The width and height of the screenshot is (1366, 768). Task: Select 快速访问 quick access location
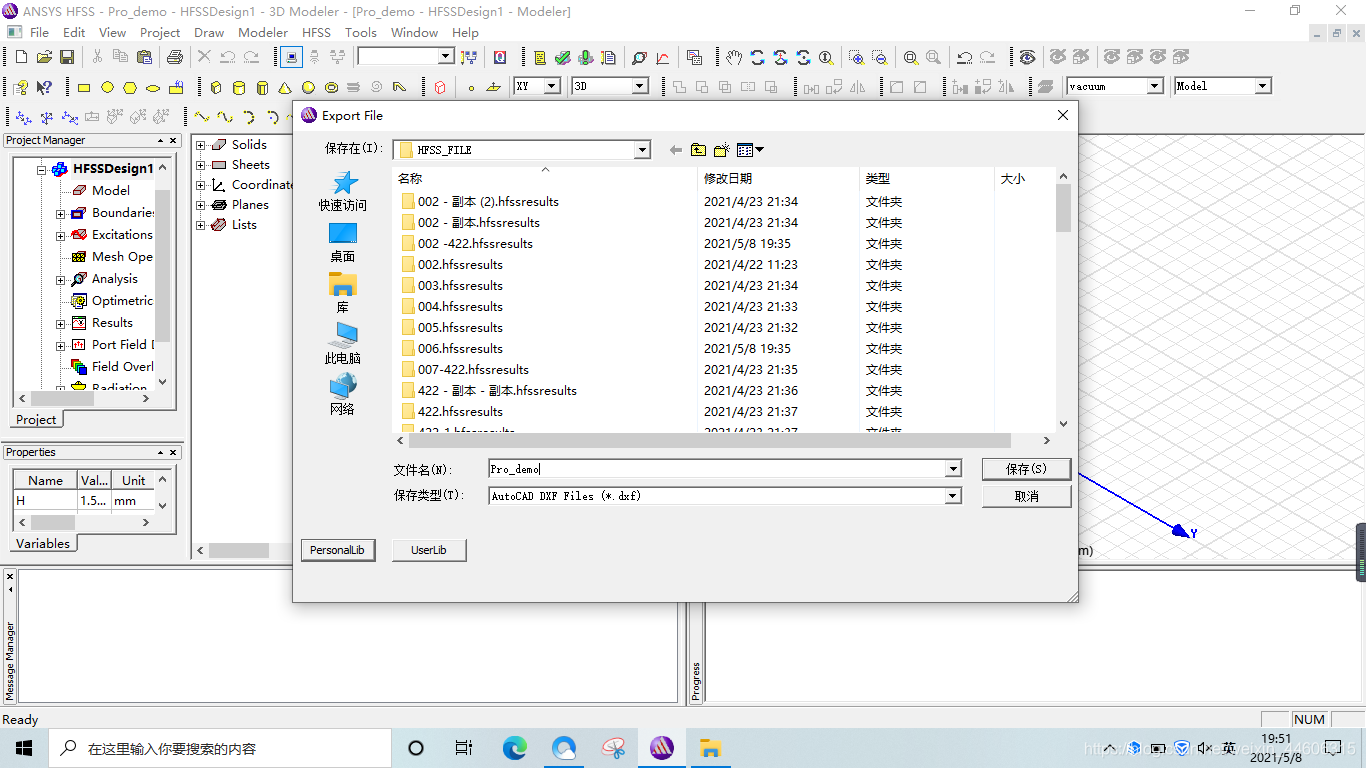click(343, 191)
